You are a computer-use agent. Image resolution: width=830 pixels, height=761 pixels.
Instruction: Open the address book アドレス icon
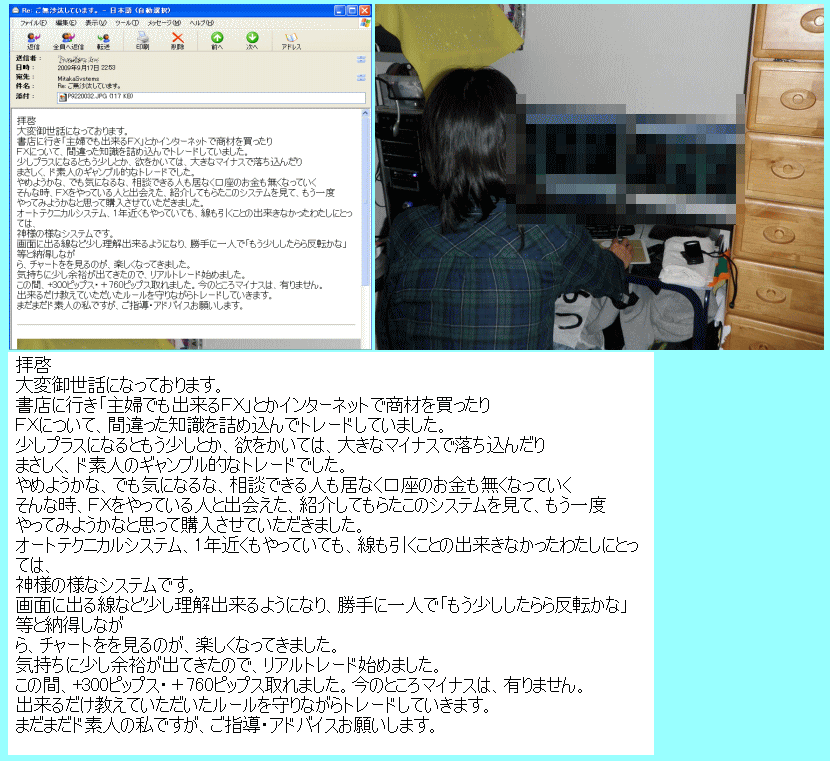pyautogui.click(x=291, y=40)
